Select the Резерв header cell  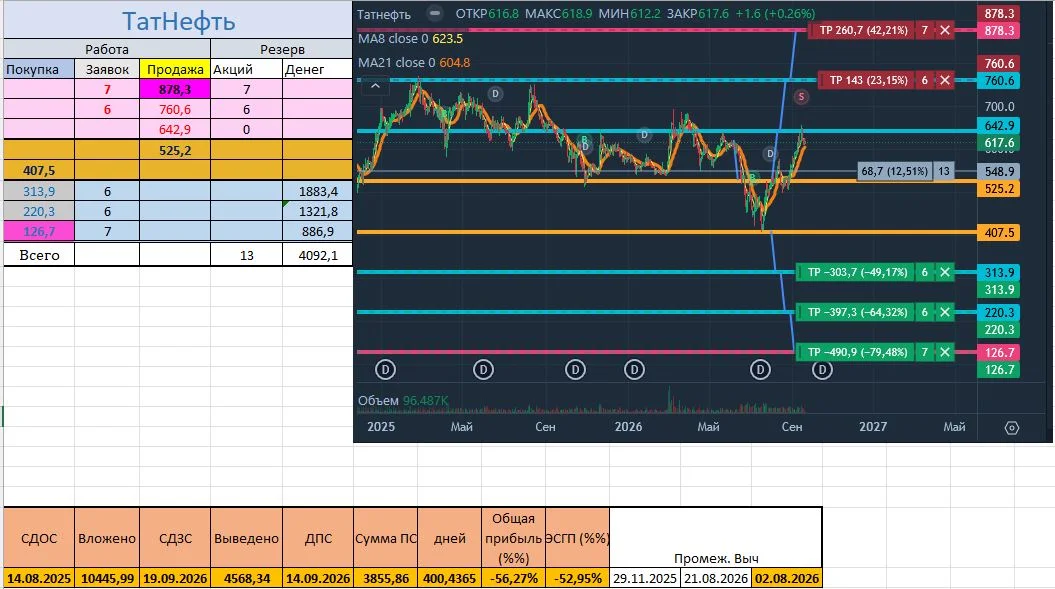pyautogui.click(x=282, y=49)
